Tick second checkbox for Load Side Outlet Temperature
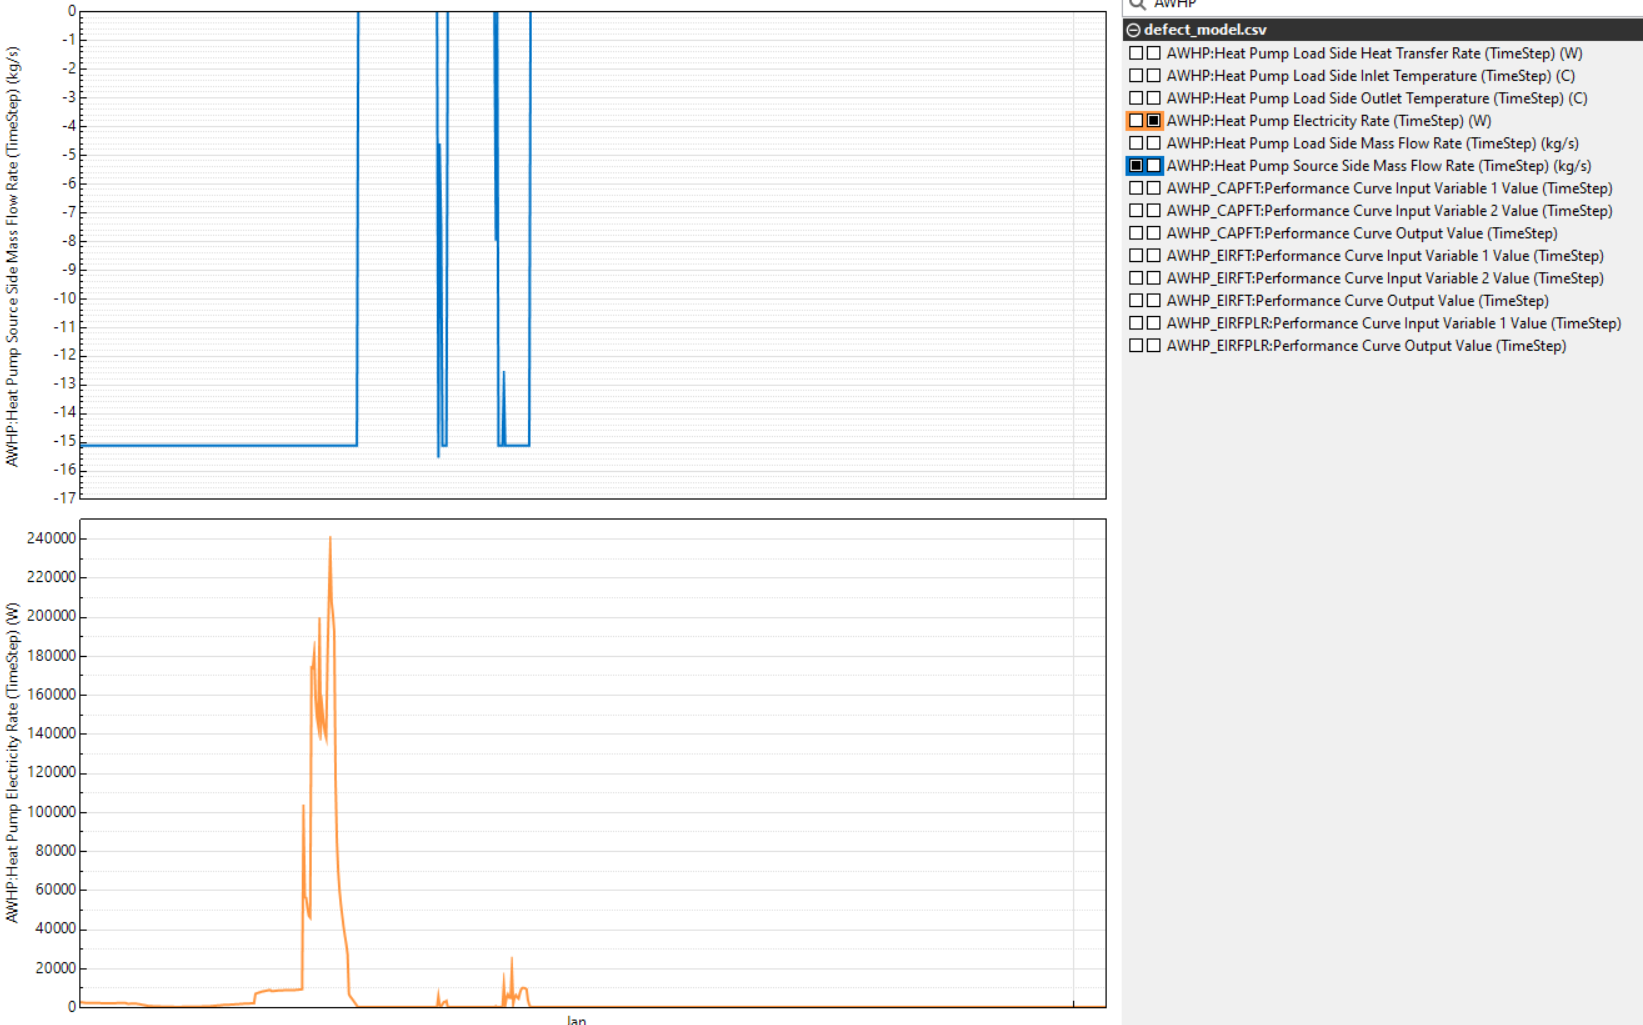Screen dimensions: 1643x1025 click(x=1154, y=98)
